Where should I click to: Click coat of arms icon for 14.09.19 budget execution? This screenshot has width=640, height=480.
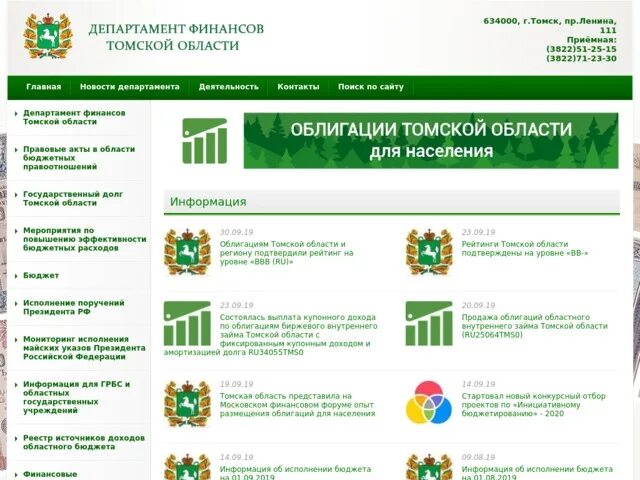point(187,467)
